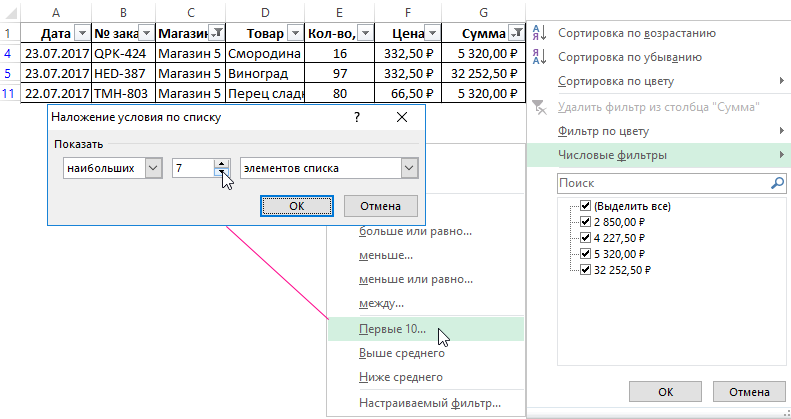
Task: Click Отмена in the top-10 dialog
Action: click(380, 206)
